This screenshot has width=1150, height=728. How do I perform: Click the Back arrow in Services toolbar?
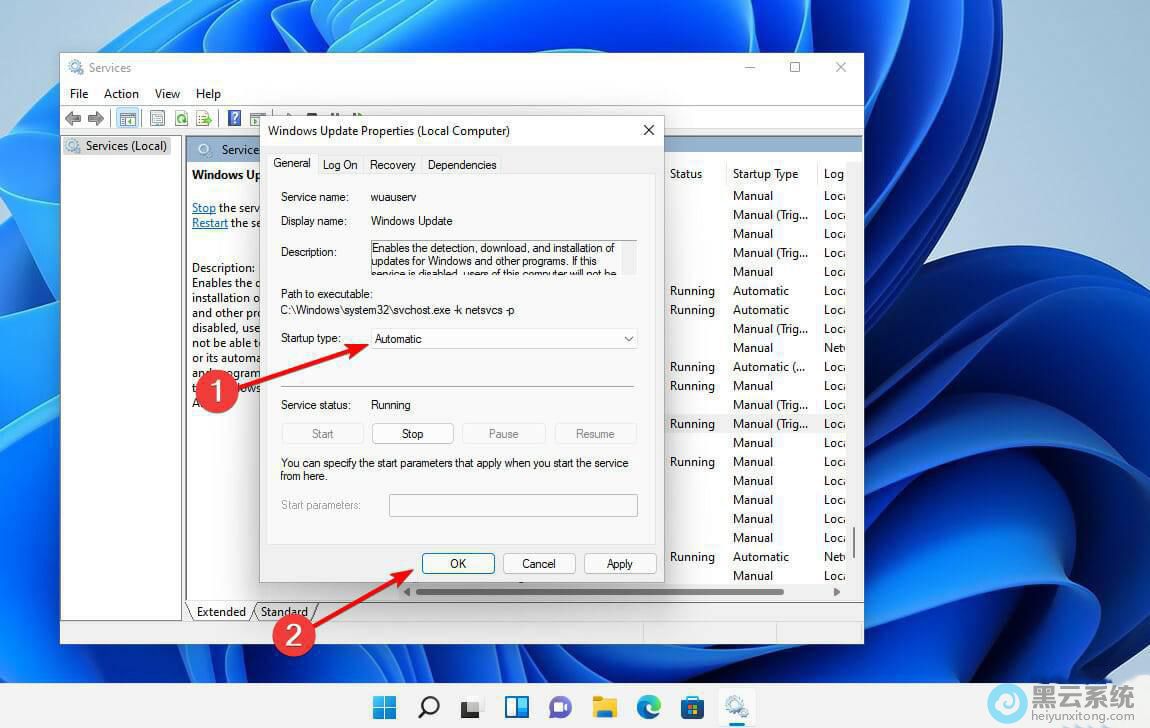(x=73, y=119)
